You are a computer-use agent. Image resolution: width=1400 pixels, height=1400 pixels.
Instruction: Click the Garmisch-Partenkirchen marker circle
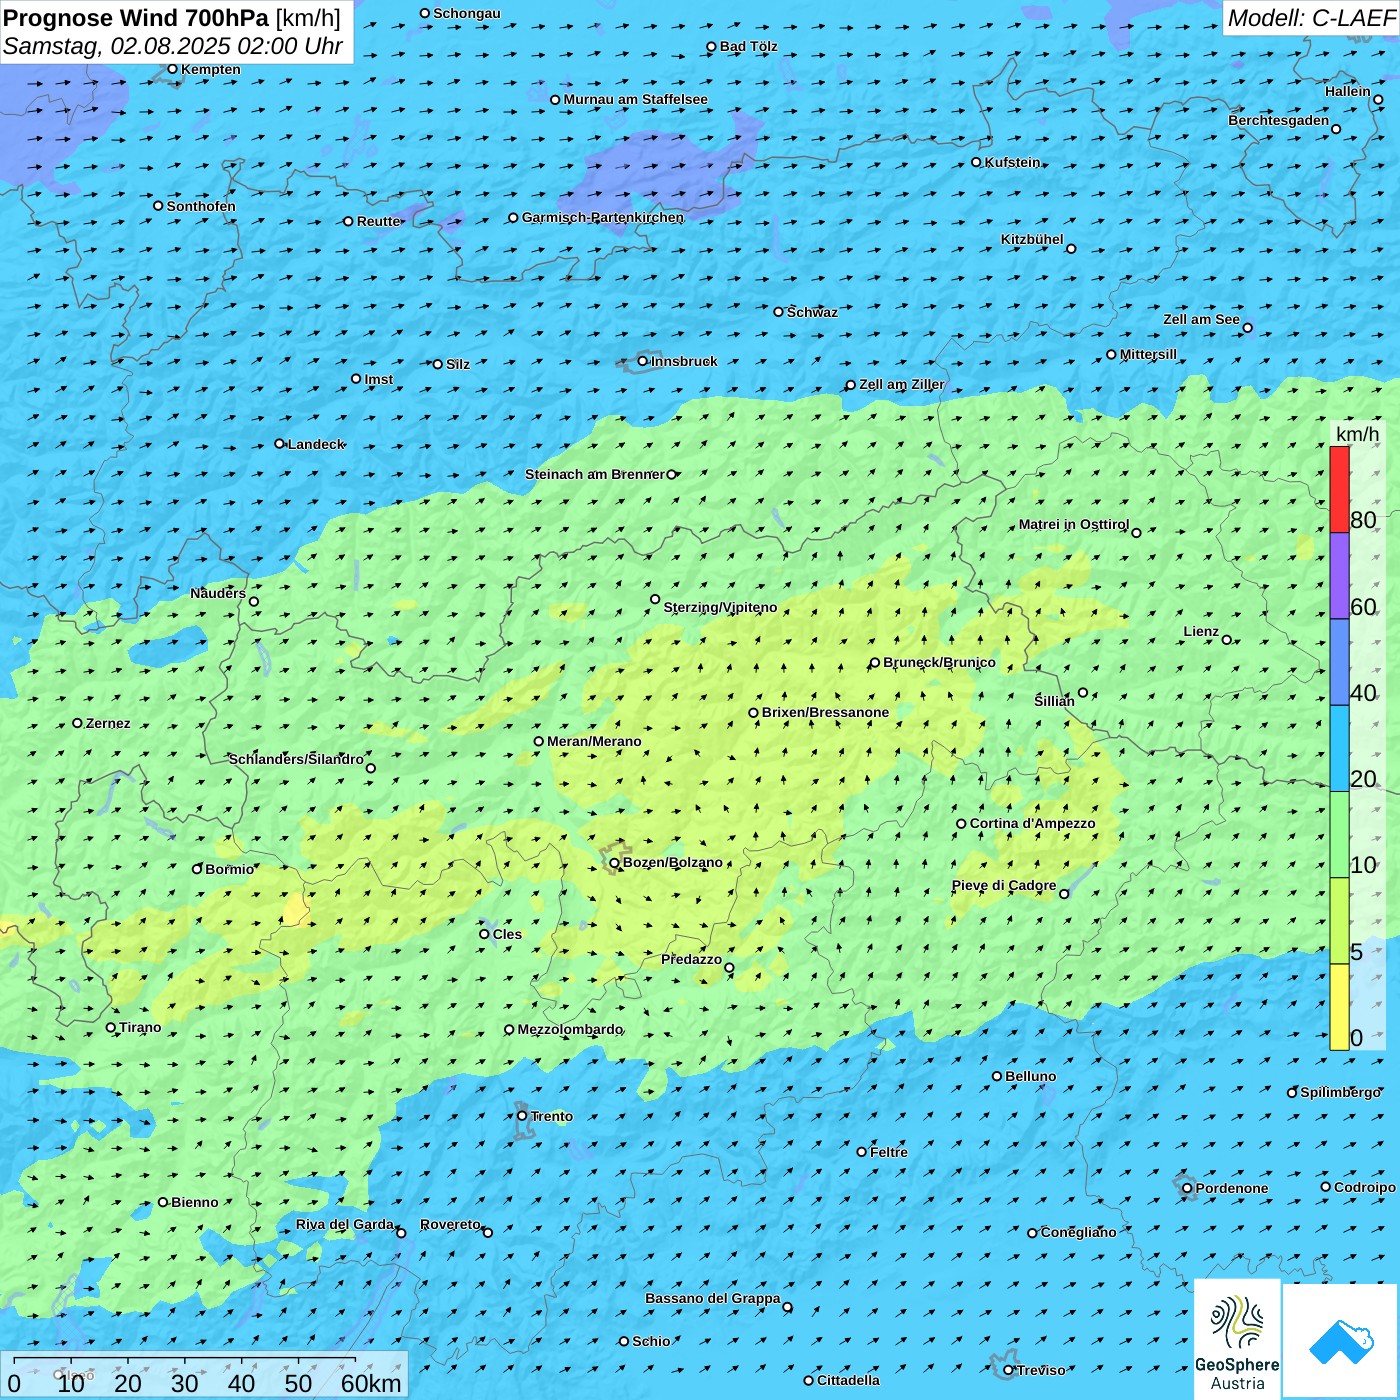point(513,218)
